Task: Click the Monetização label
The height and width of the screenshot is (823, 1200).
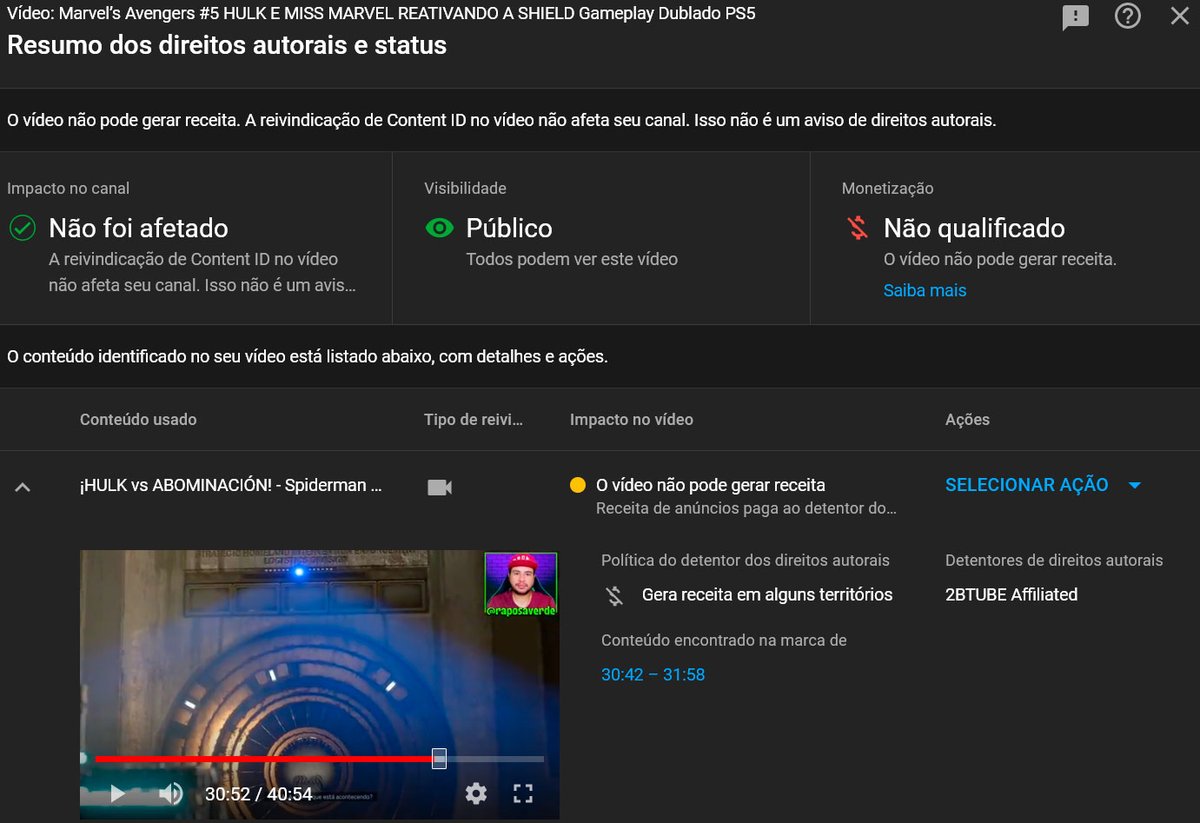Action: click(888, 188)
